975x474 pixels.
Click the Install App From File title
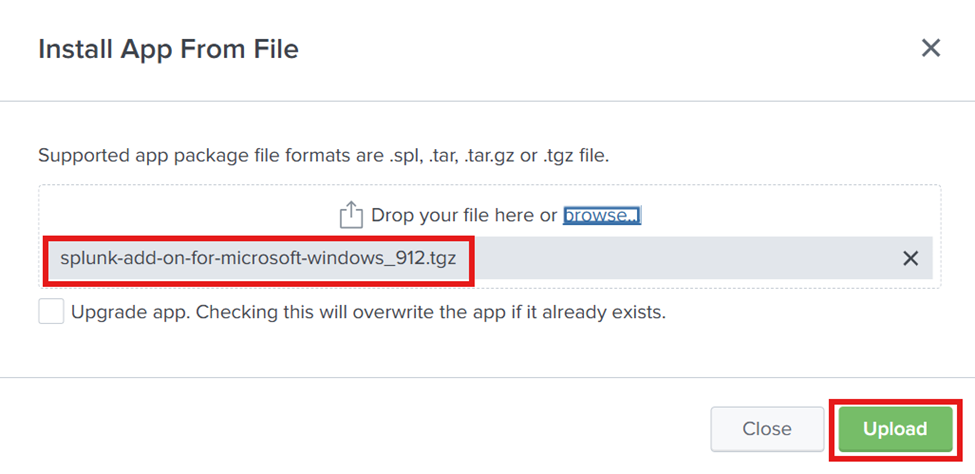coord(169,49)
